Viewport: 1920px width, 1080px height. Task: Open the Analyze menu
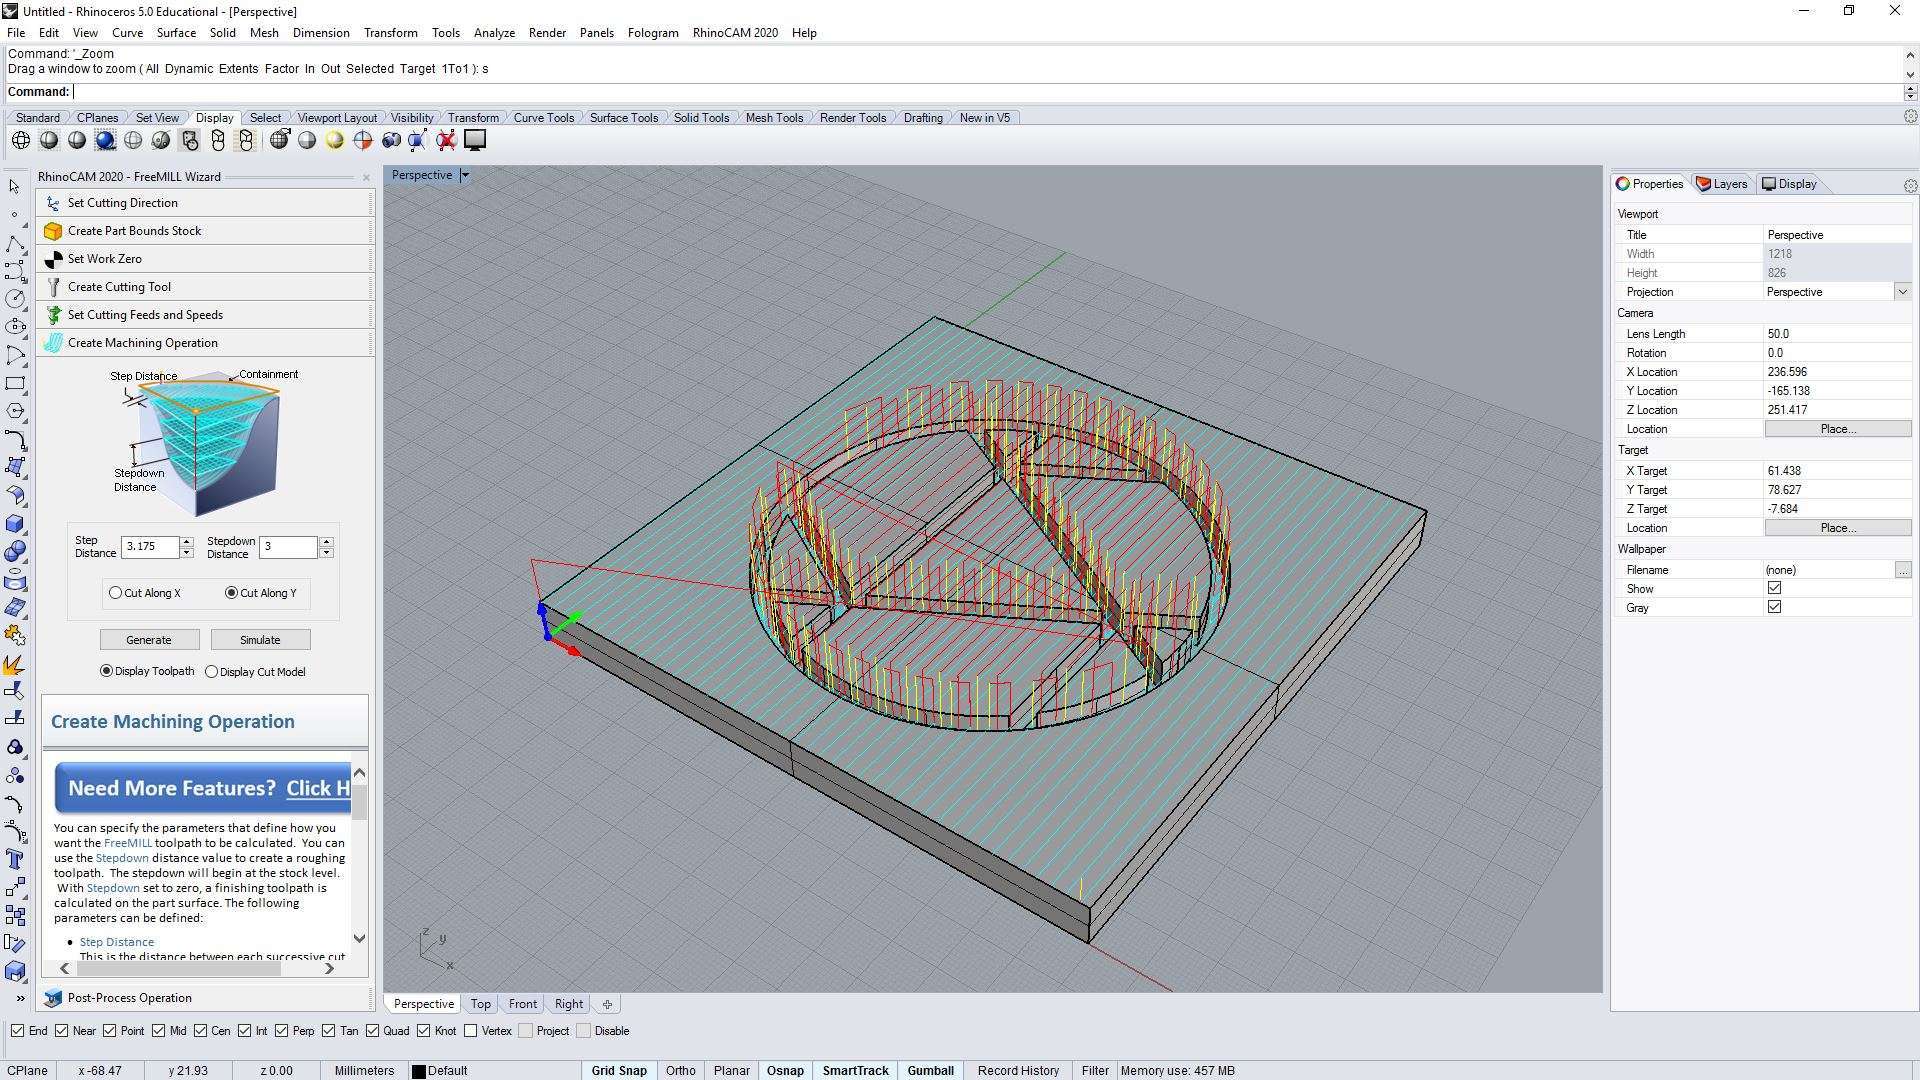click(494, 33)
